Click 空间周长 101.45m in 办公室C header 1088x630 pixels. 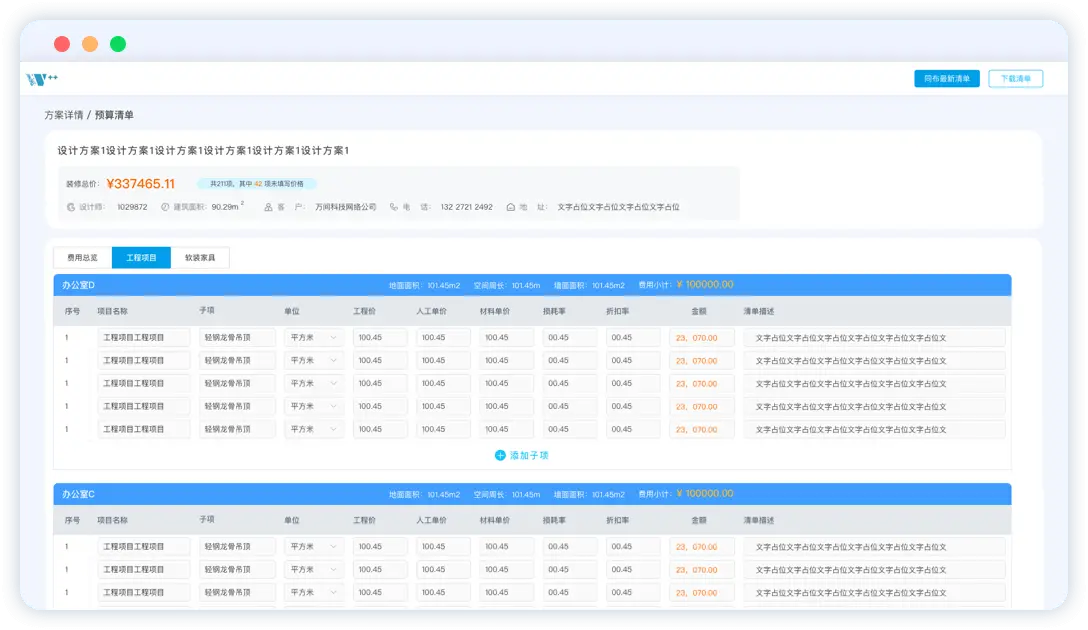[507, 494]
